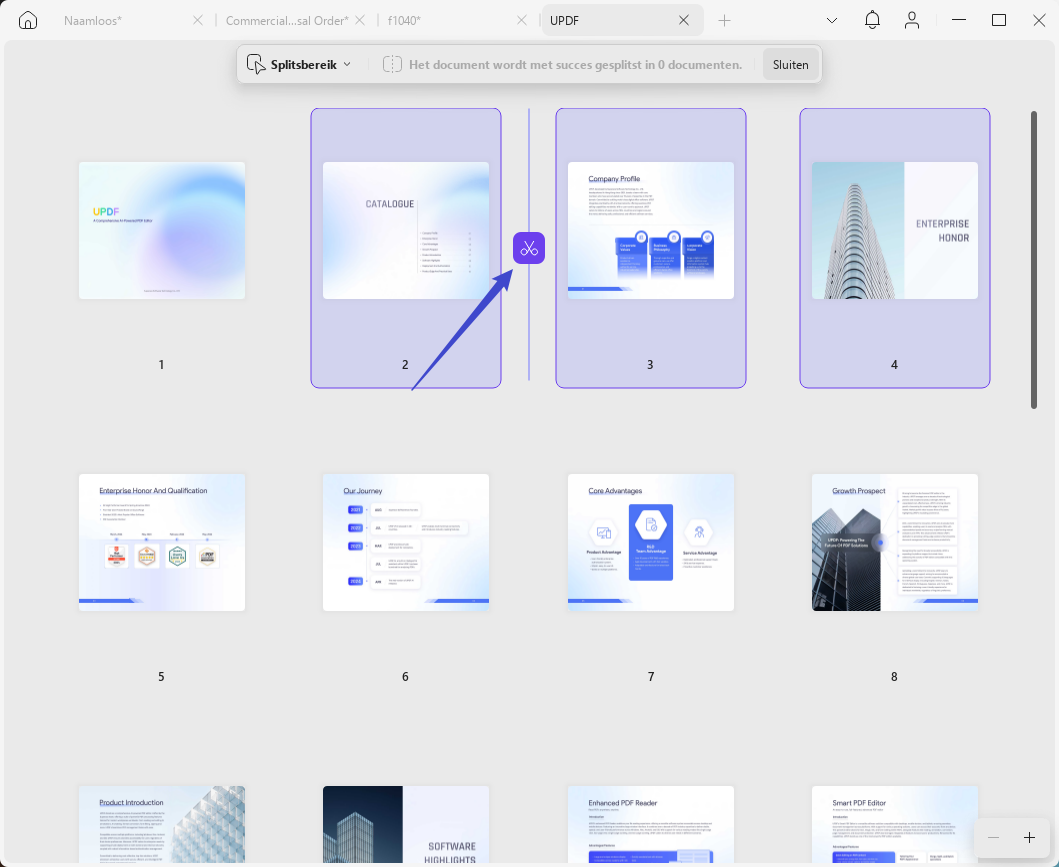The width and height of the screenshot is (1059, 867).
Task: Select page 7 Core Advantages thumbnail
Action: pos(650,542)
